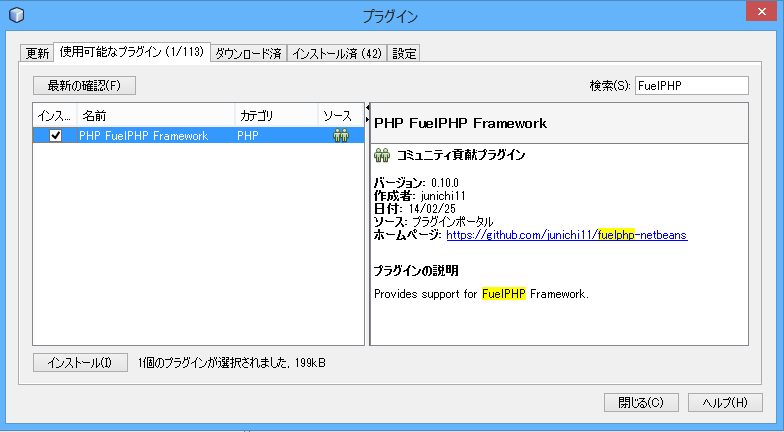Uncheck the PHP FuelPHP Framework install checkbox

click(x=55, y=136)
